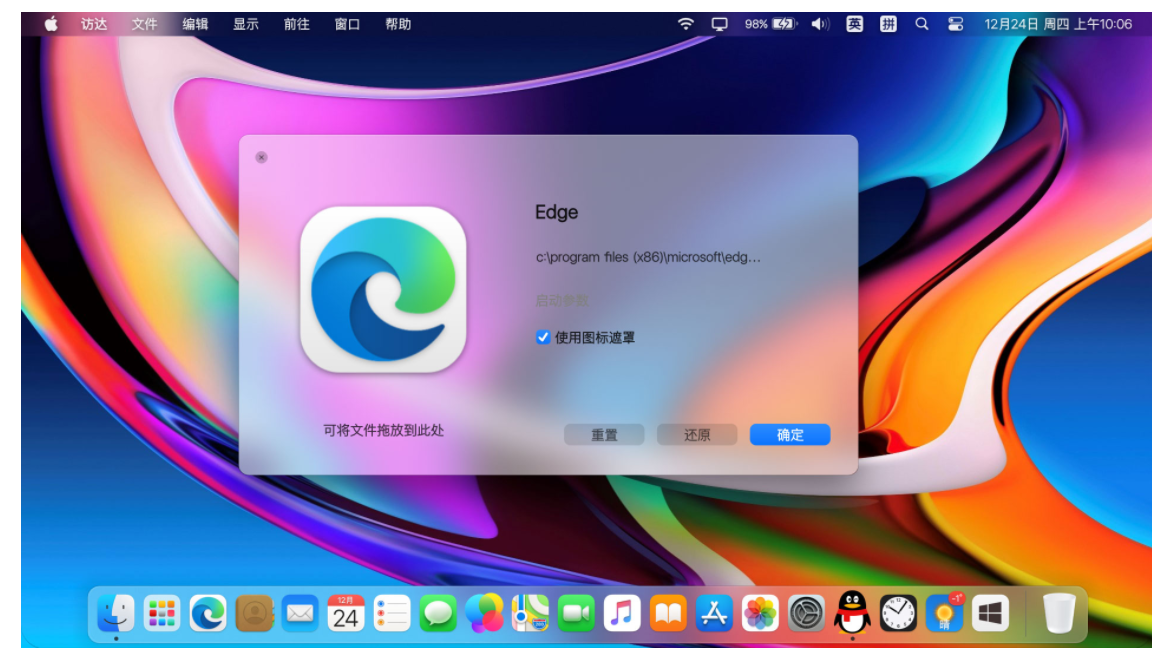Click the date and time display
Image resolution: width=1152 pixels, height=648 pixels.
(x=1058, y=24)
